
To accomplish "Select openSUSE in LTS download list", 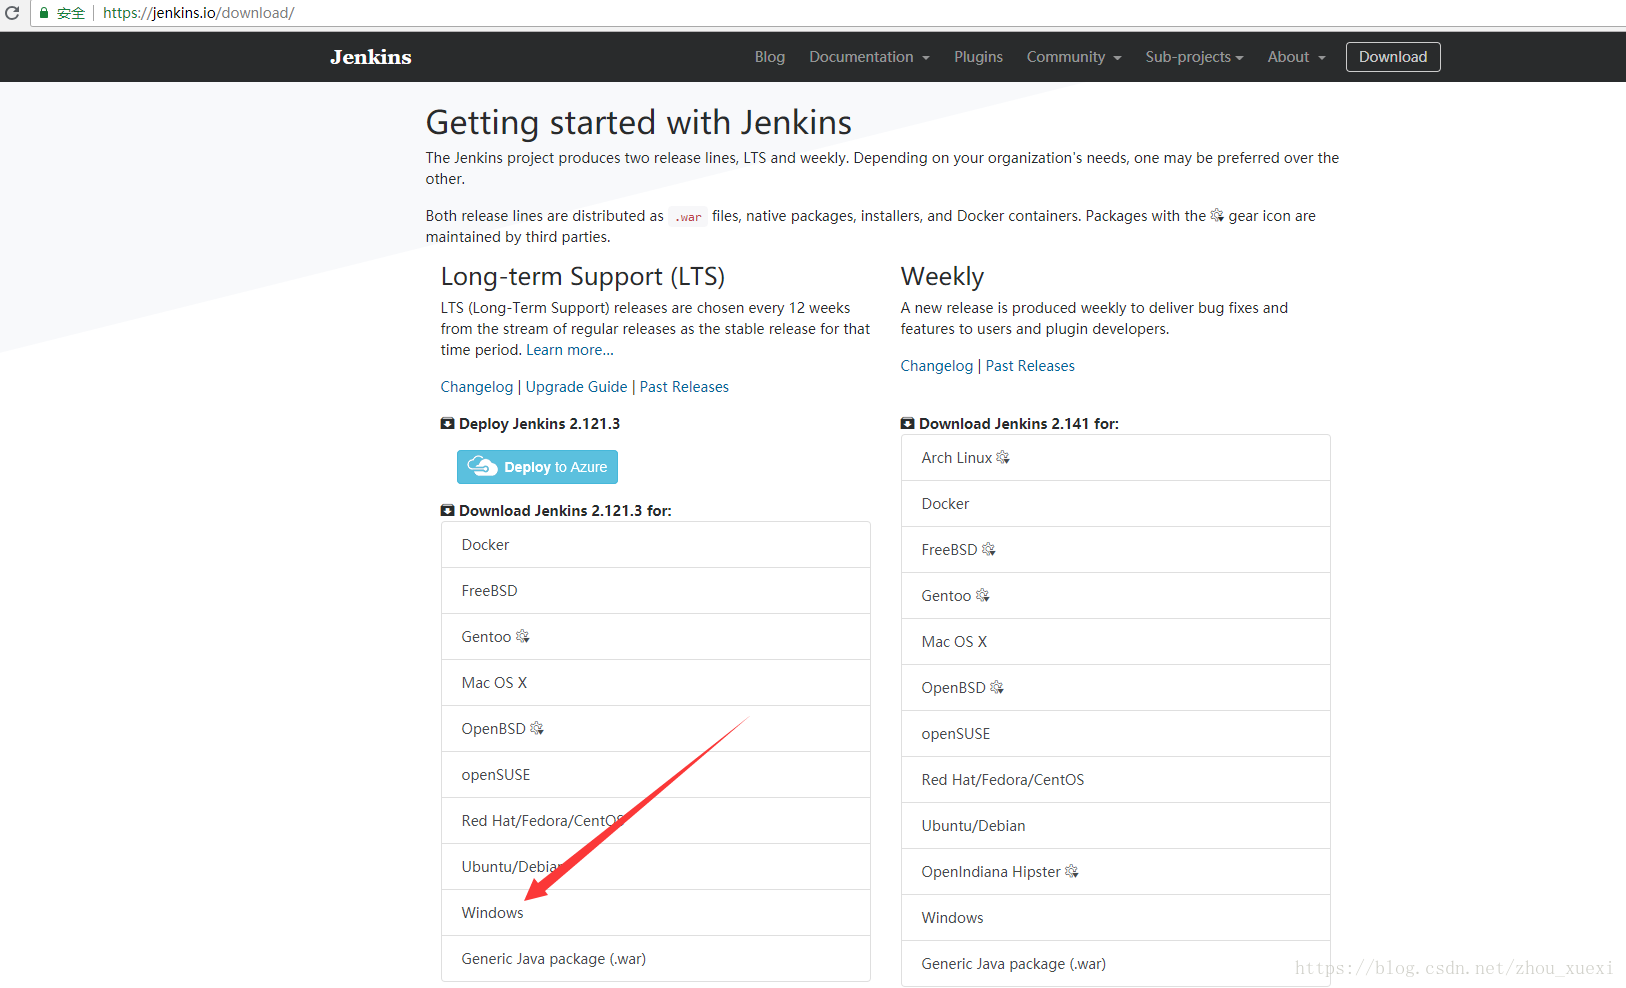I will coord(656,775).
